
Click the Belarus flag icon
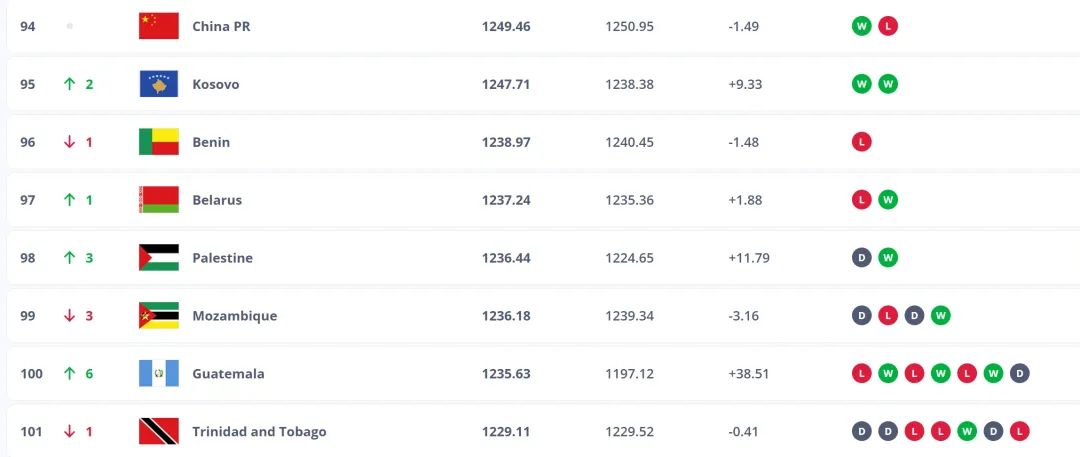pyautogui.click(x=158, y=200)
